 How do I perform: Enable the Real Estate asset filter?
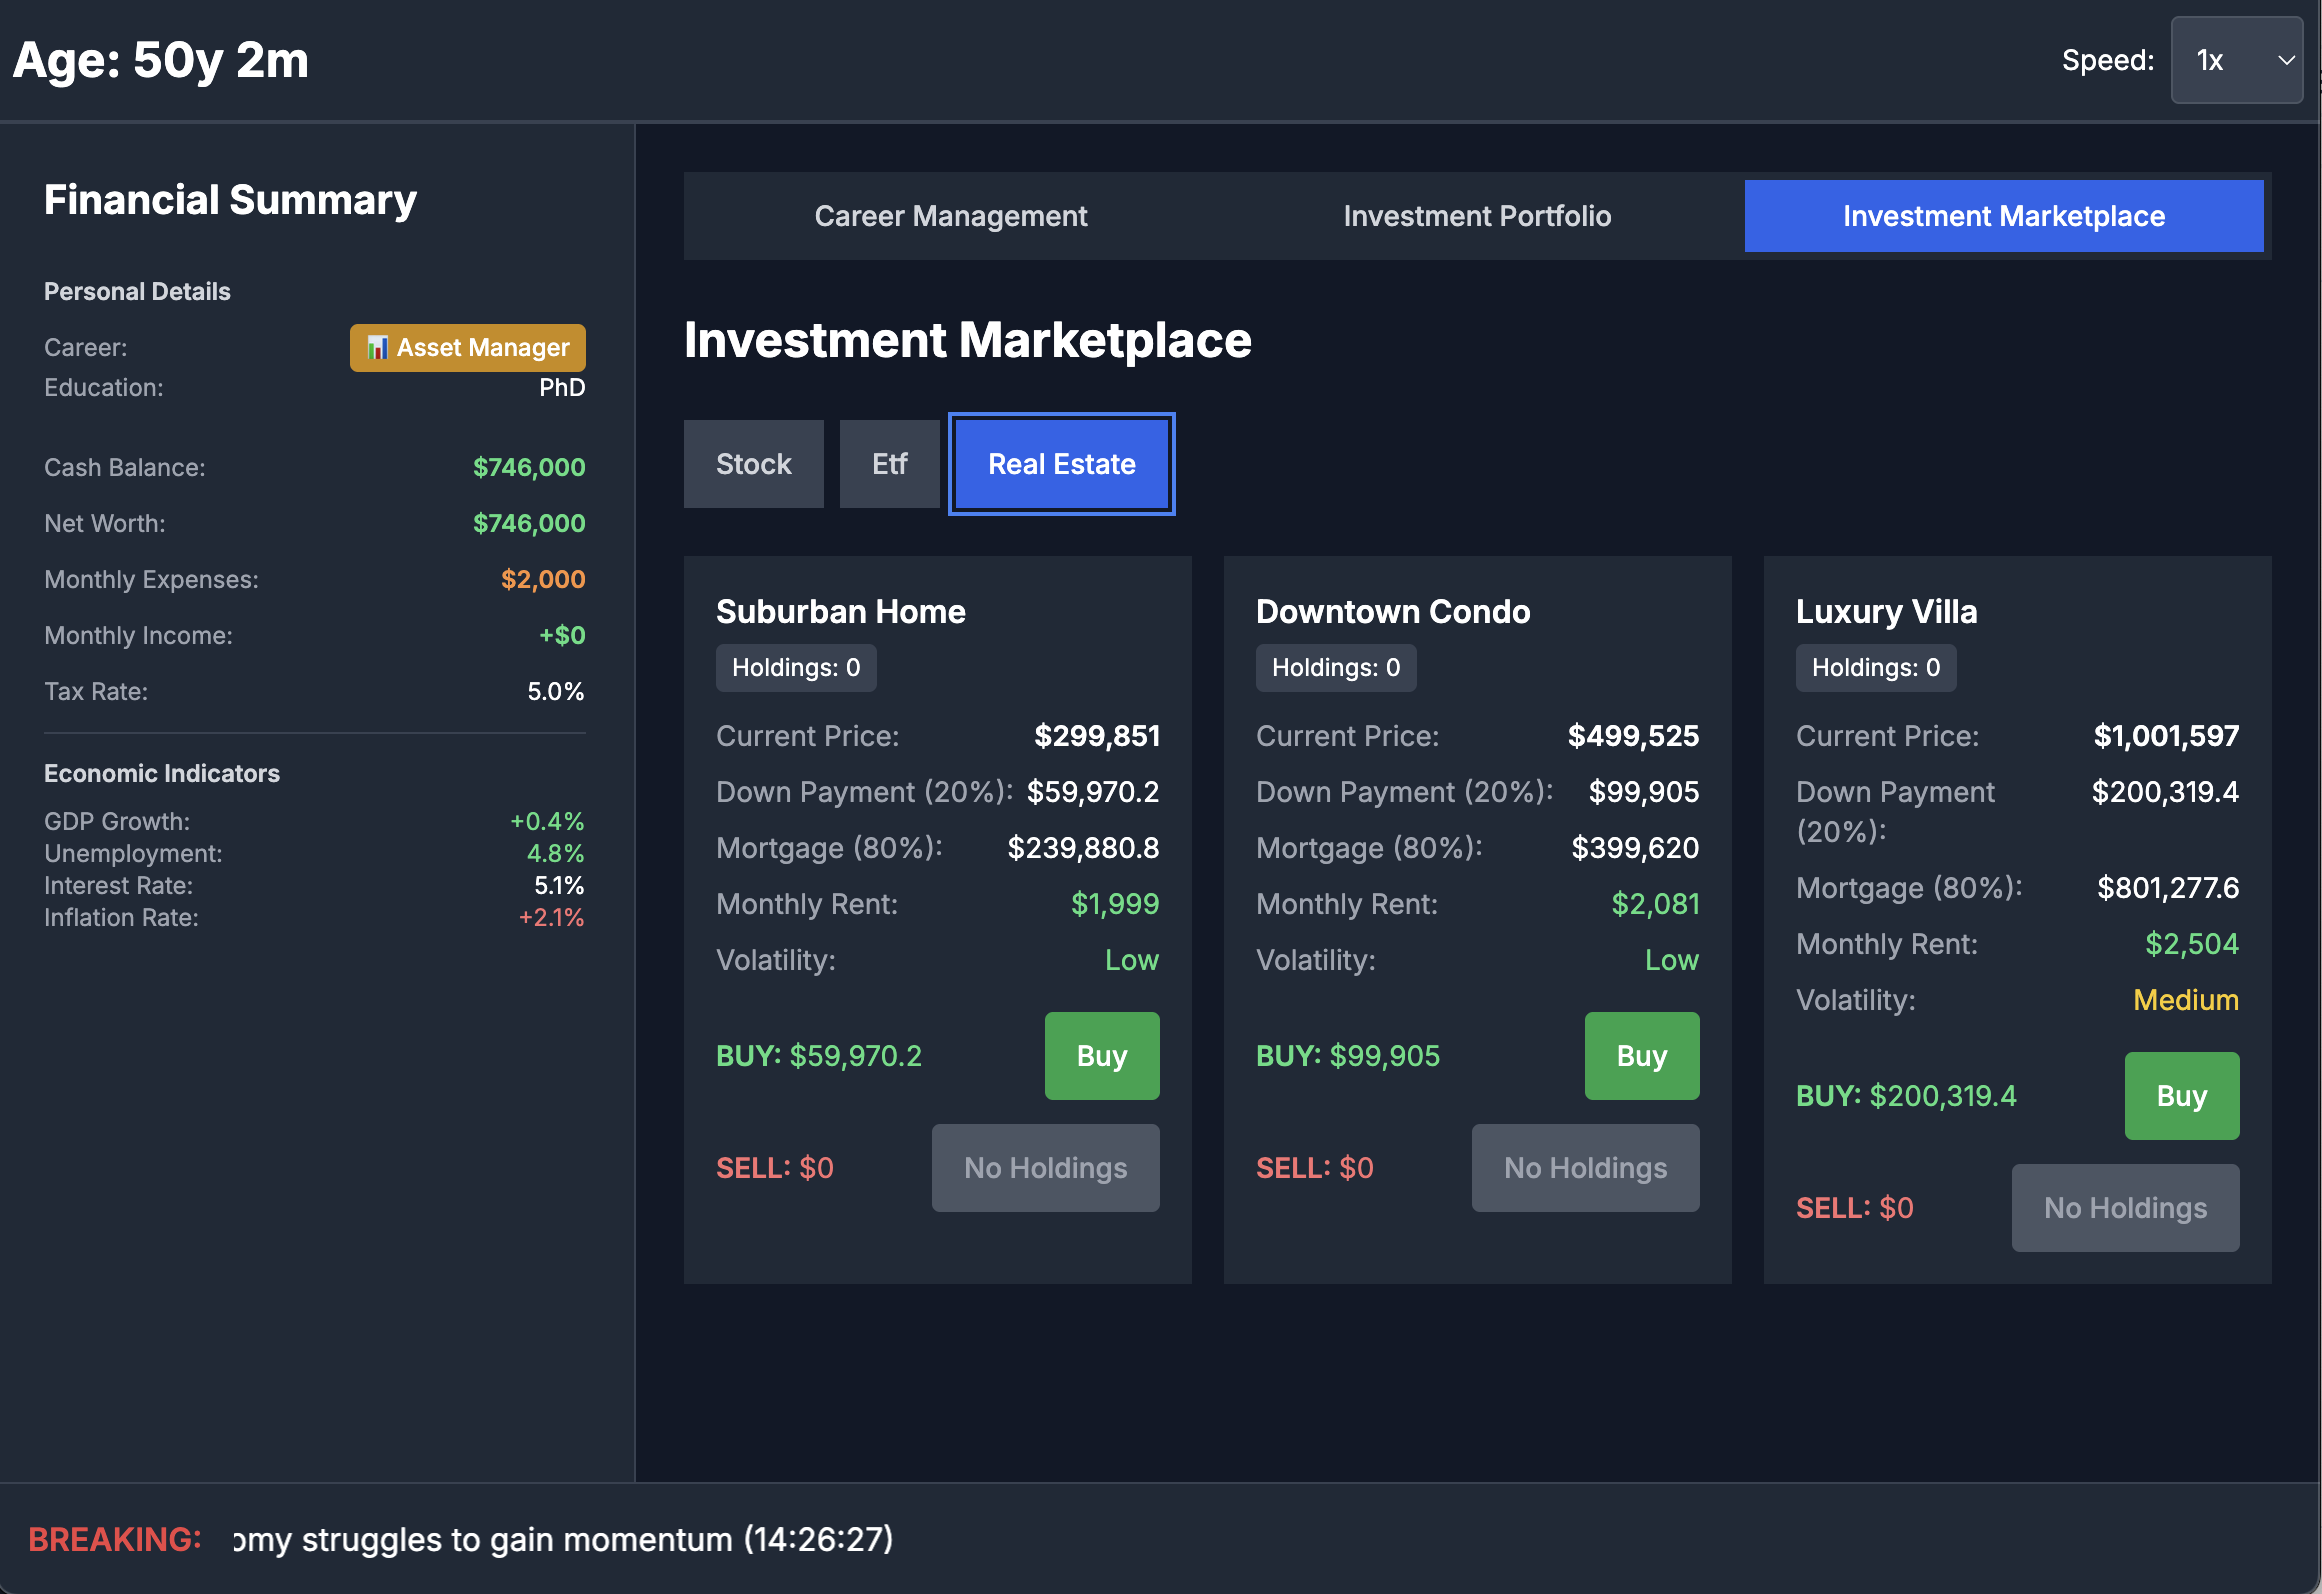(x=1061, y=463)
